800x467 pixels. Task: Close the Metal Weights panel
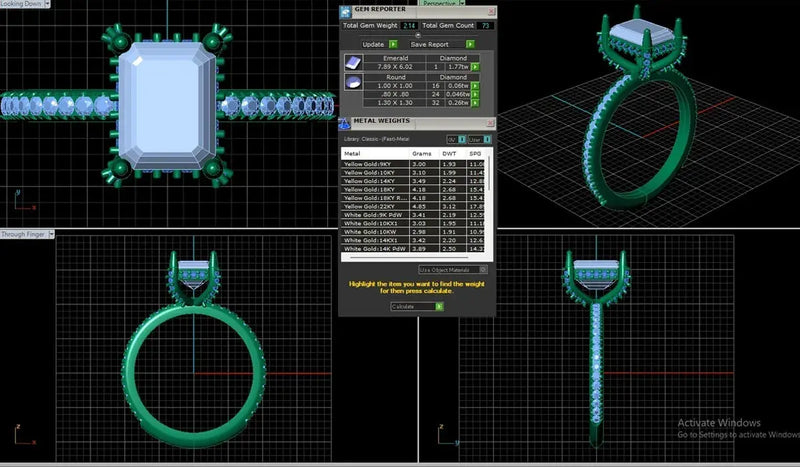coord(490,123)
